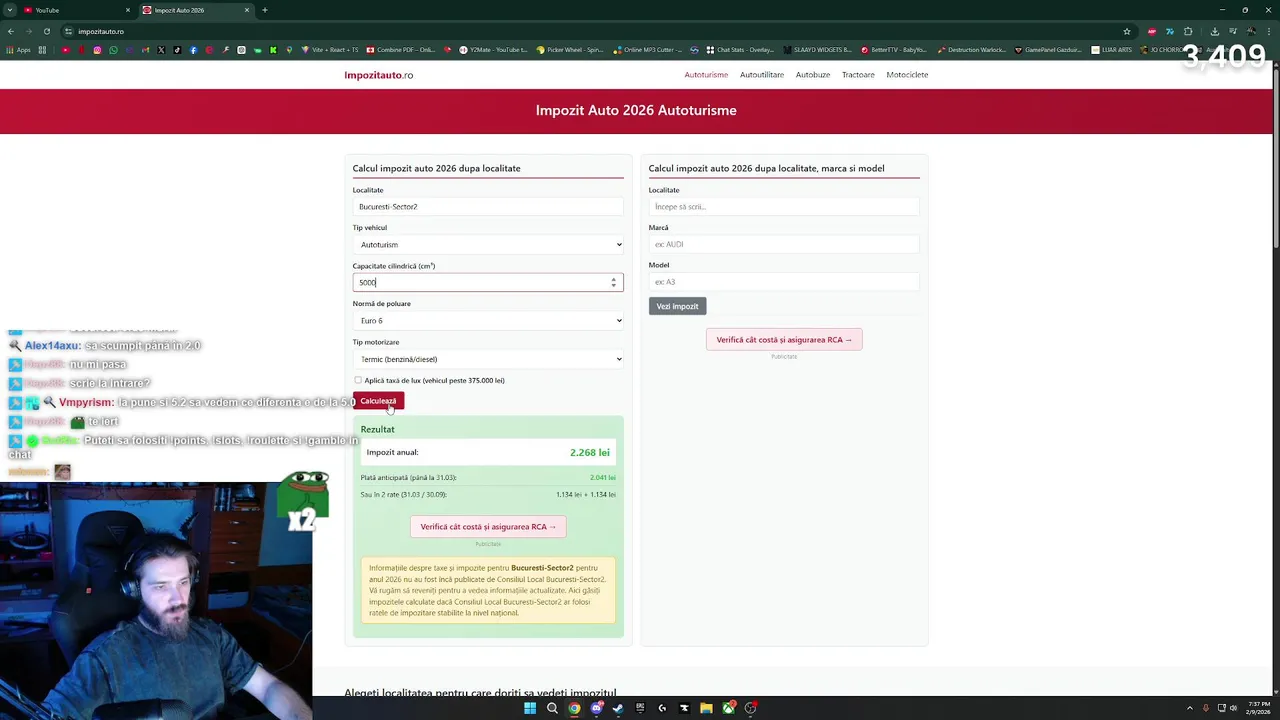Open the TikTok bookmark icon
1280x720 pixels.
[177, 50]
